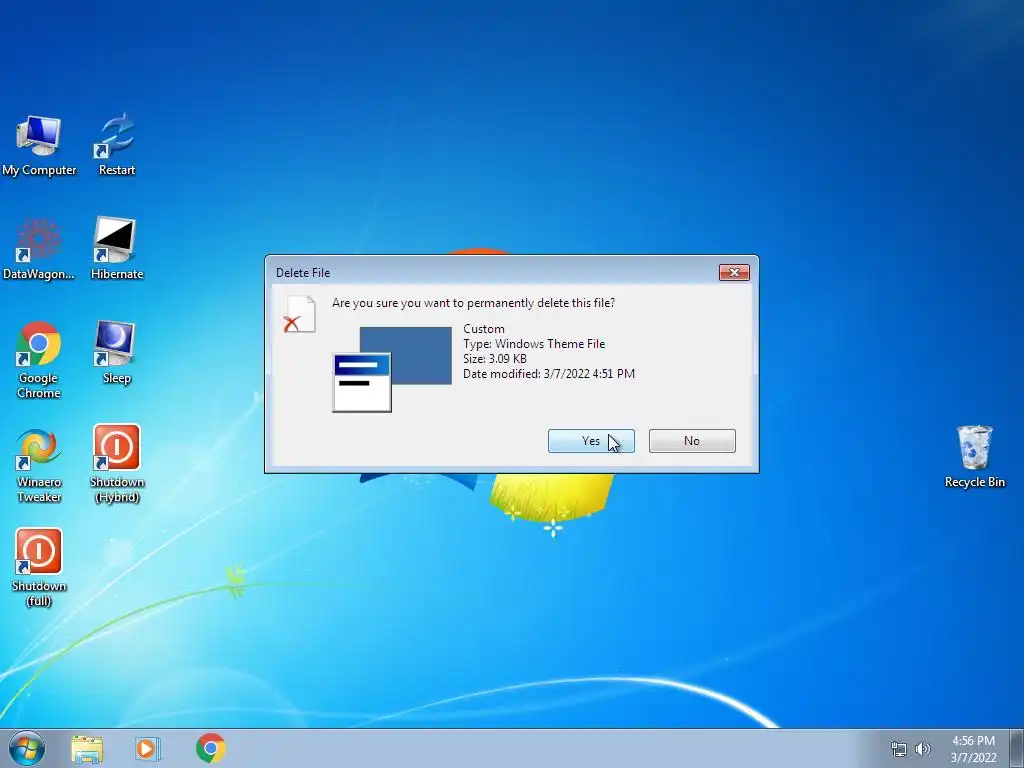Select the DataWagon desktop shortcut
The image size is (1024, 768).
[39, 249]
